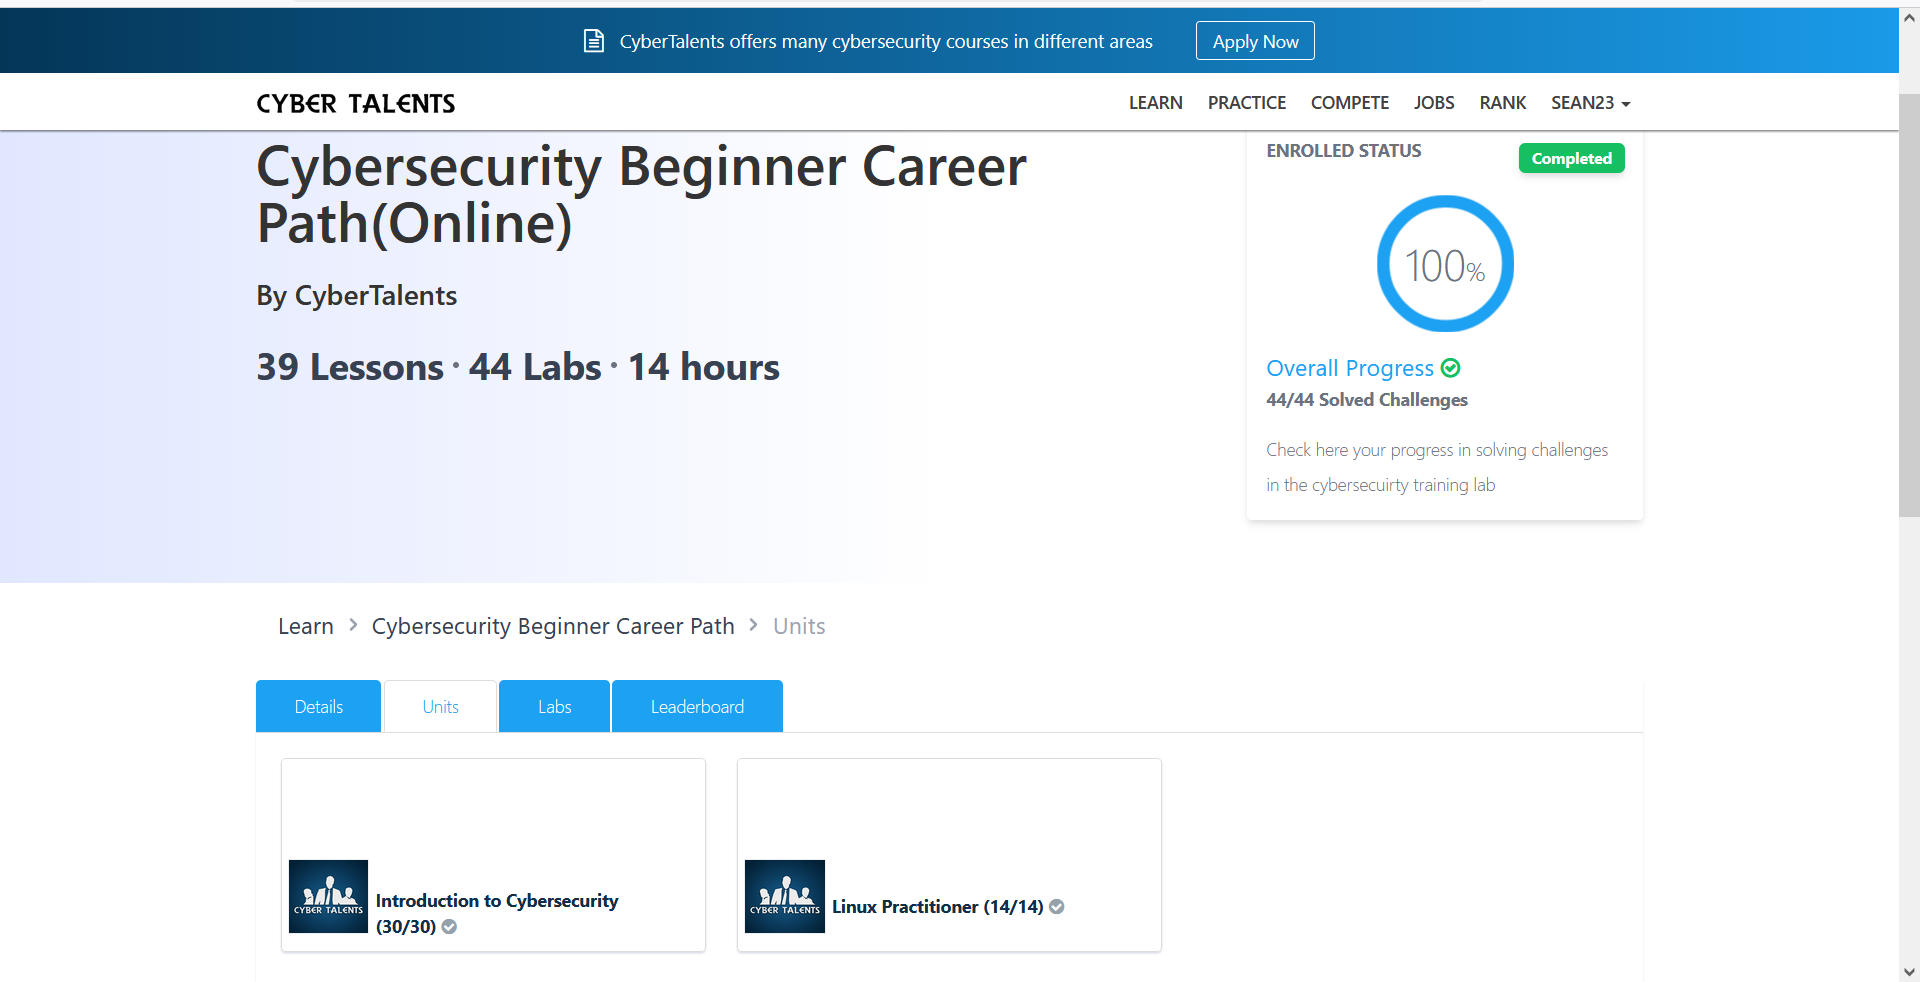The width and height of the screenshot is (1920, 982).
Task: Click the 44/44 Solved Challenges text
Action: coord(1367,400)
